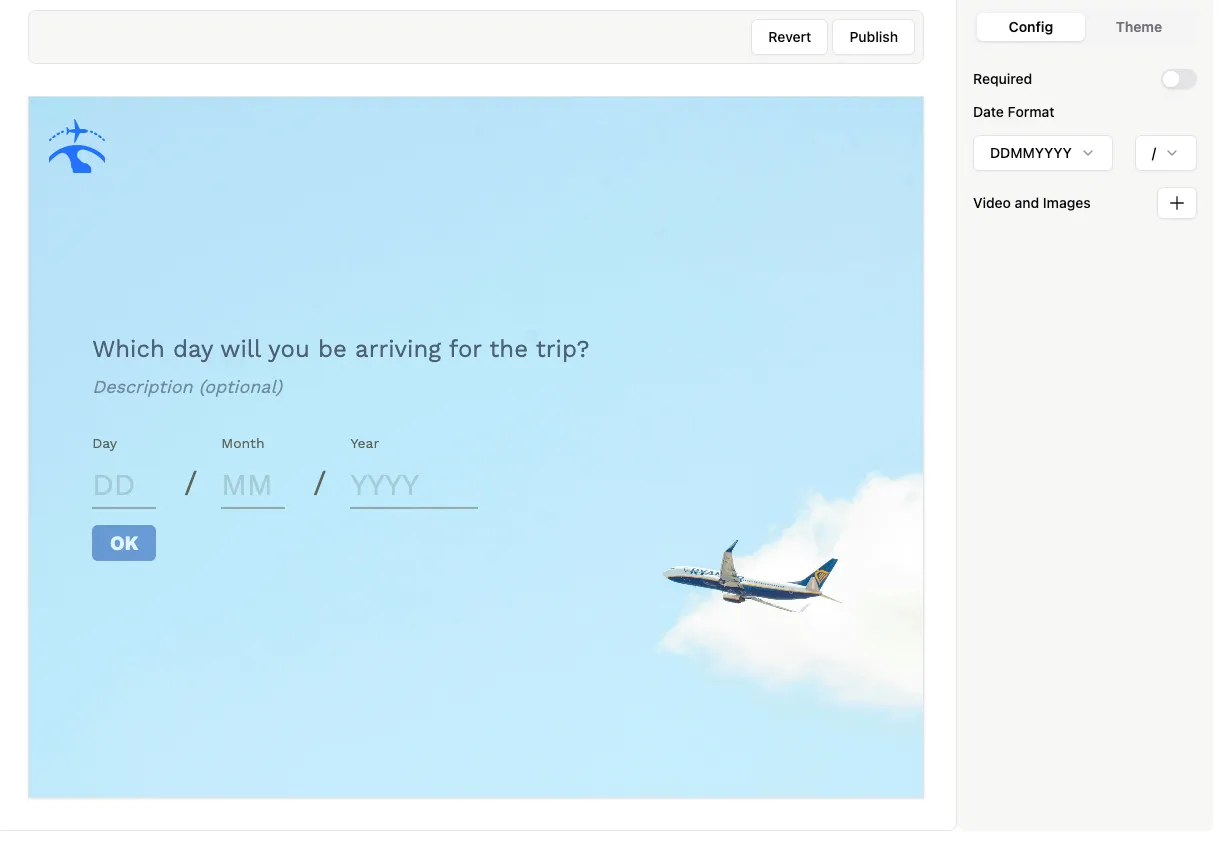The width and height of the screenshot is (1221, 843).
Task: Click the Year label above YYYY
Action: [365, 443]
